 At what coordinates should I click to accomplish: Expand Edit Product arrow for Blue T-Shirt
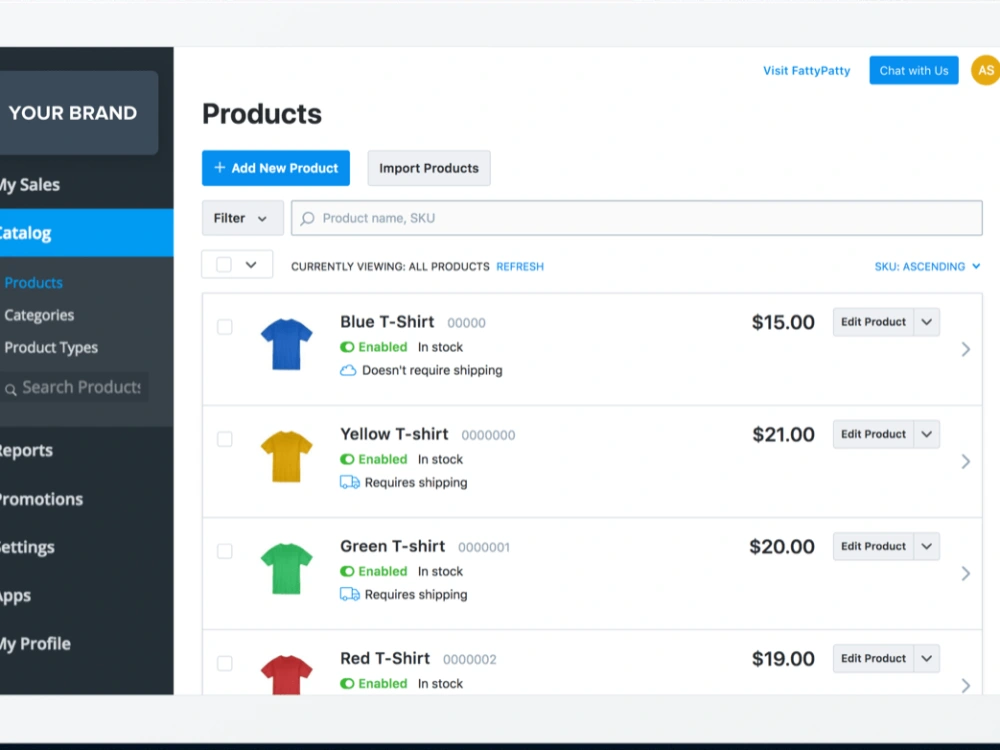tap(927, 322)
